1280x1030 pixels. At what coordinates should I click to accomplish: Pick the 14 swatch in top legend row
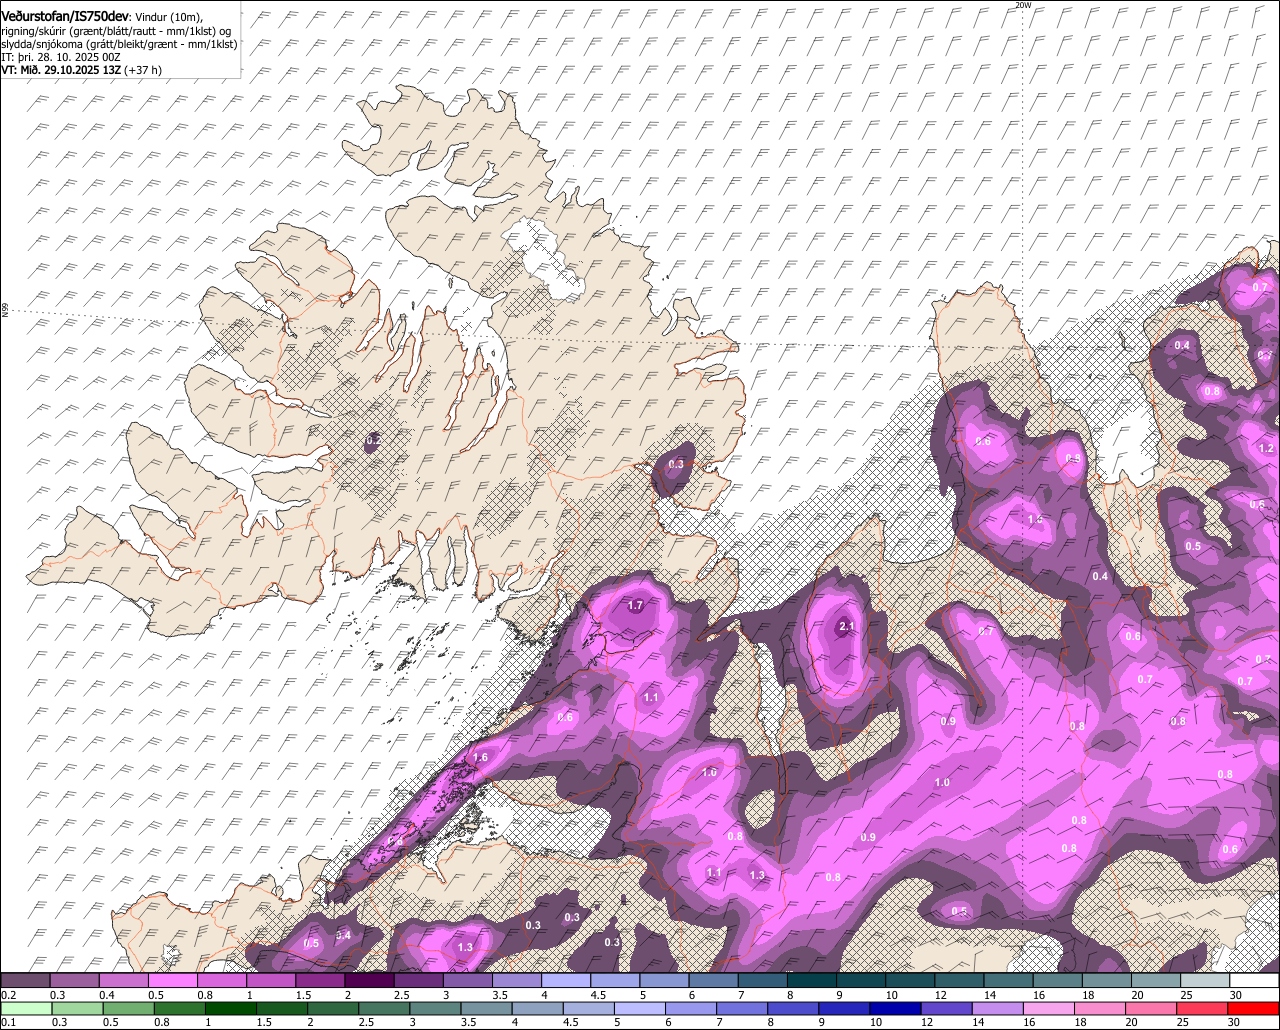coord(1009,981)
